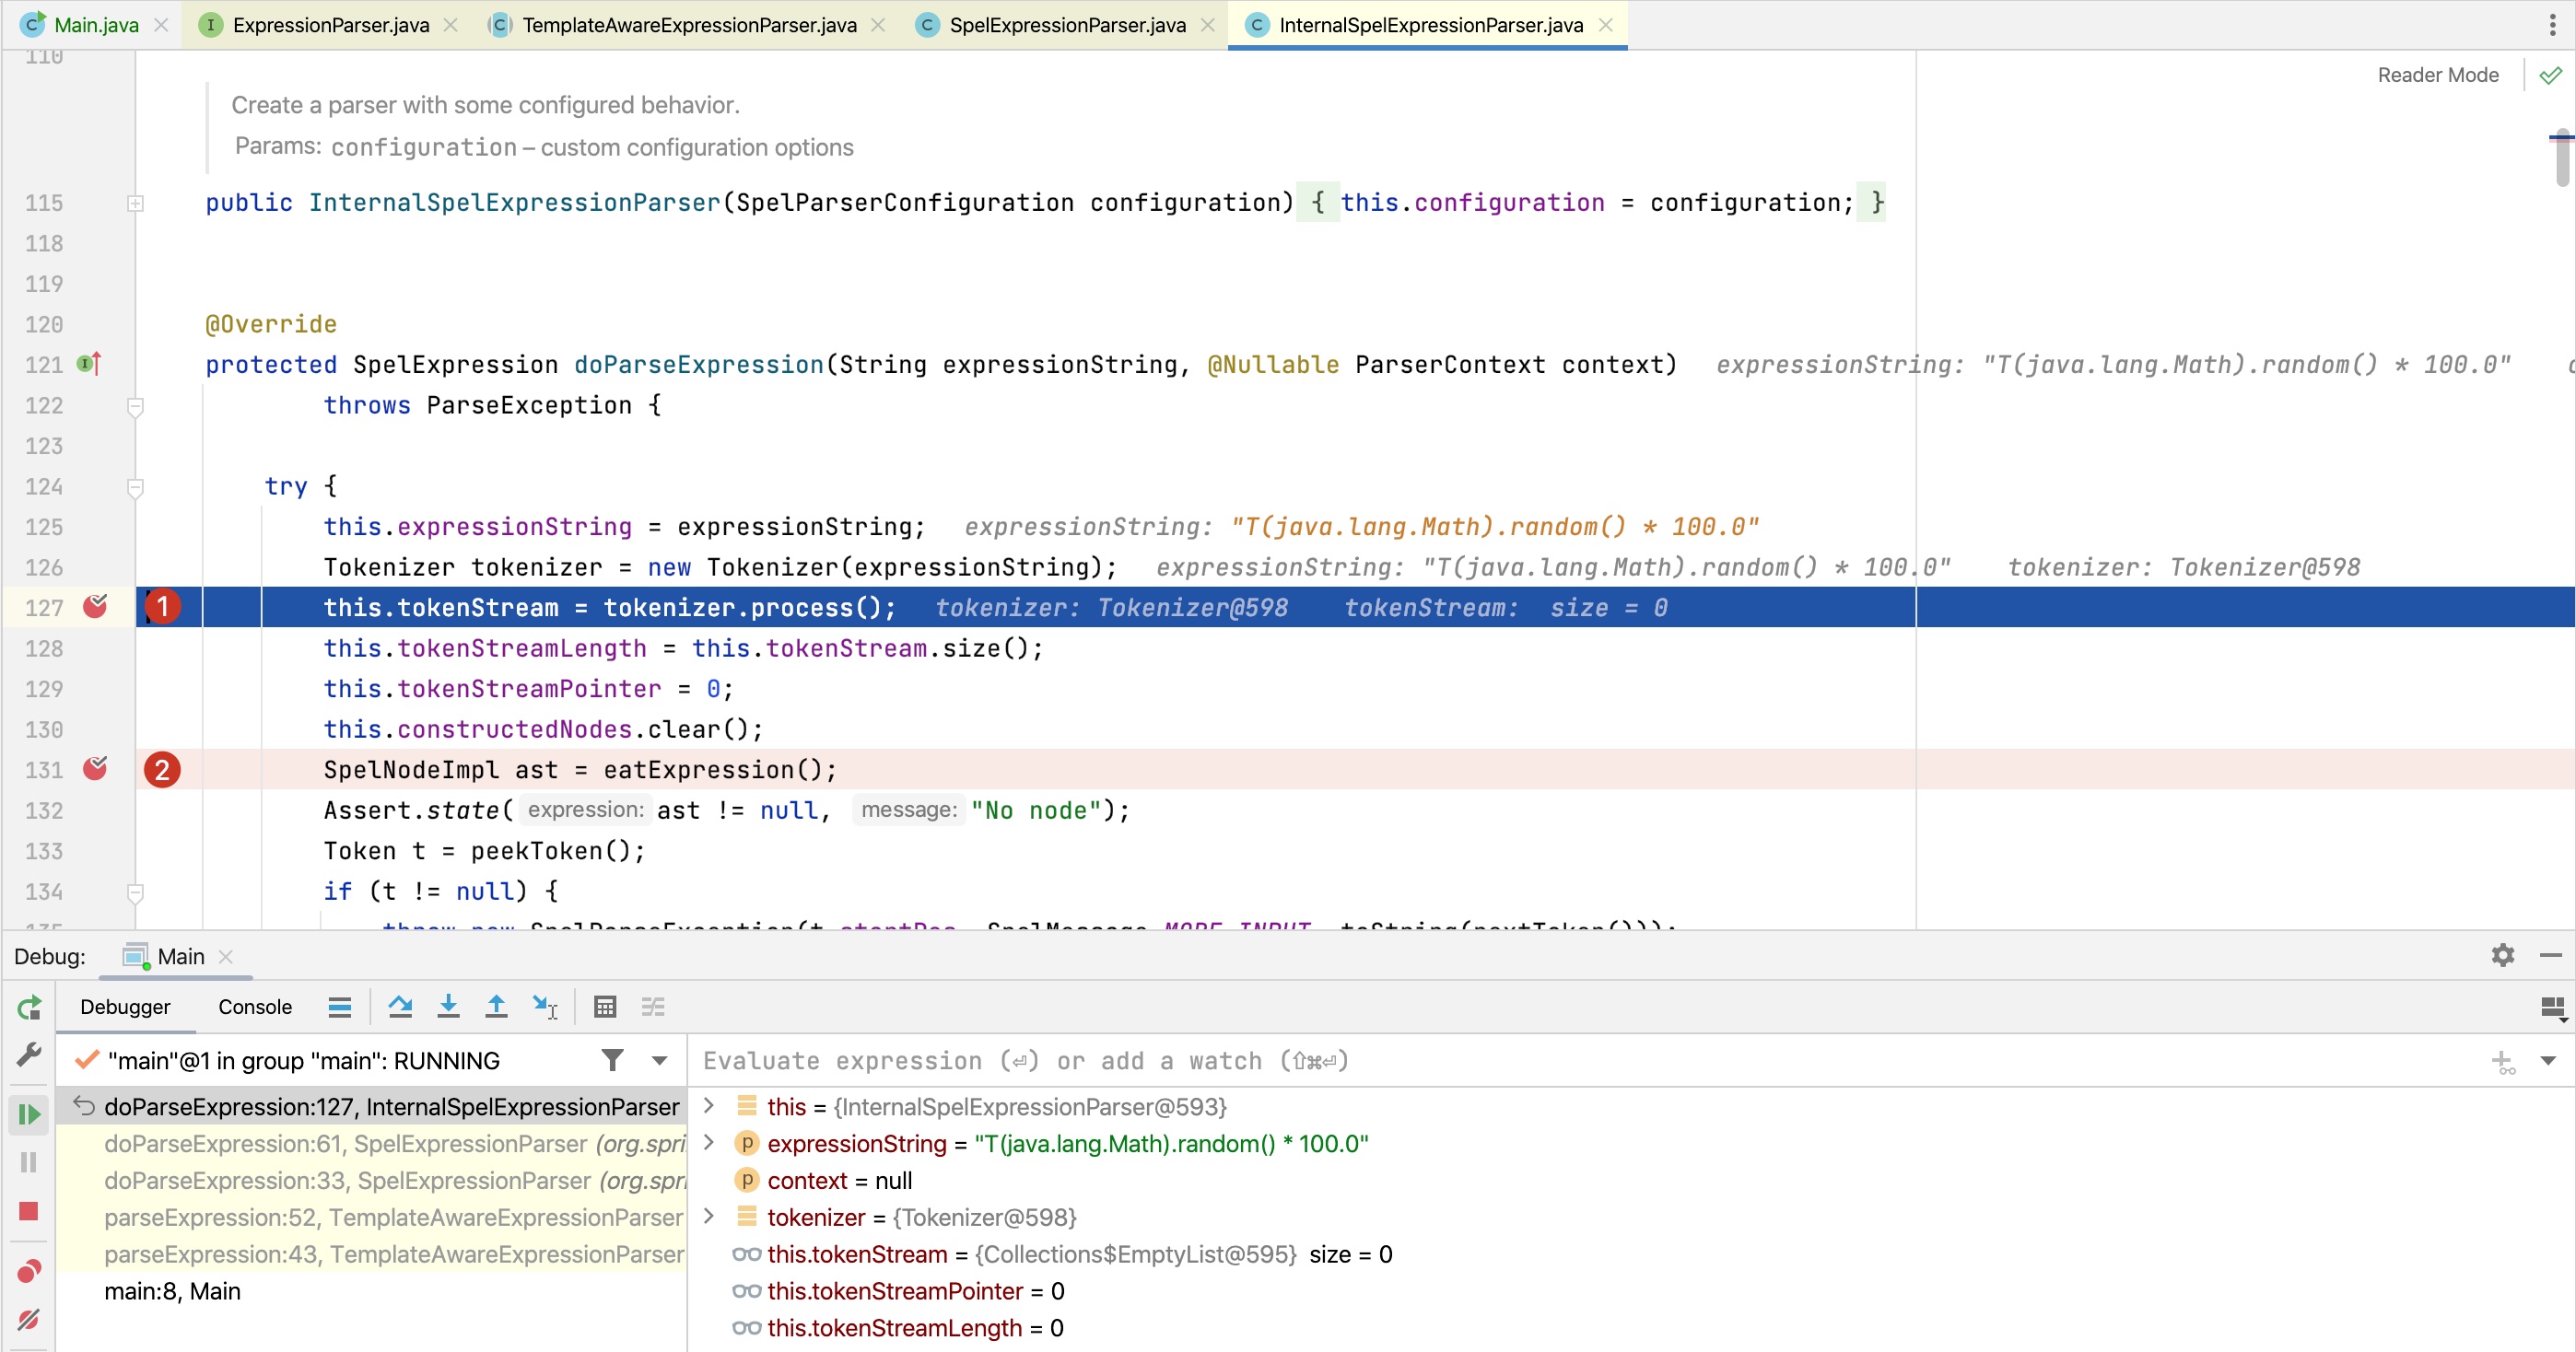Resume the program execution
This screenshot has height=1352, width=2576.
pos(29,1114)
